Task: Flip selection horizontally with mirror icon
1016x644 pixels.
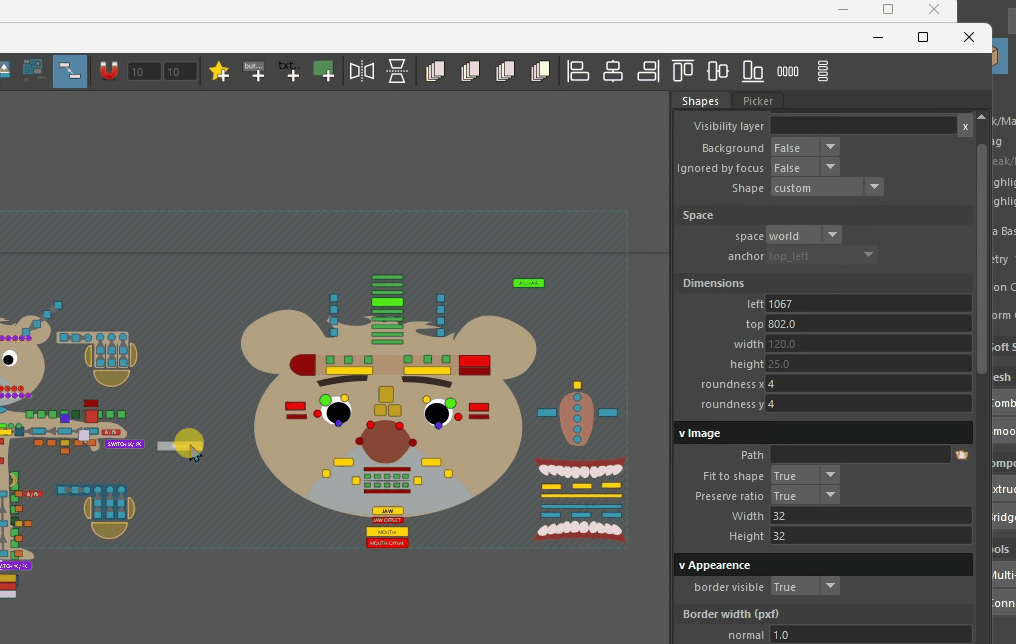Action: 362,71
